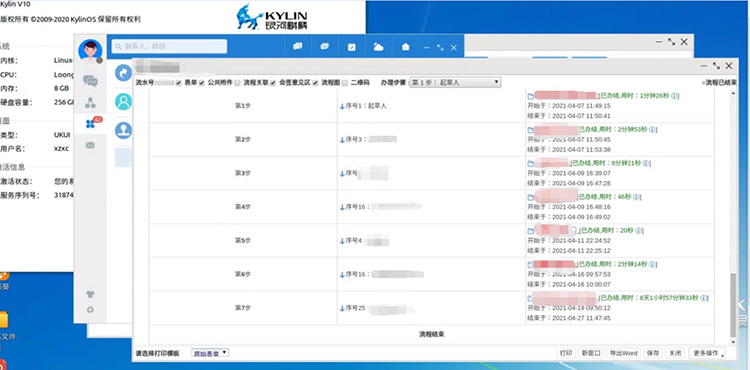Viewport: 750px width, 370px height.
Task: Open the 原始表单 print template dropdown
Action: [x=210, y=353]
